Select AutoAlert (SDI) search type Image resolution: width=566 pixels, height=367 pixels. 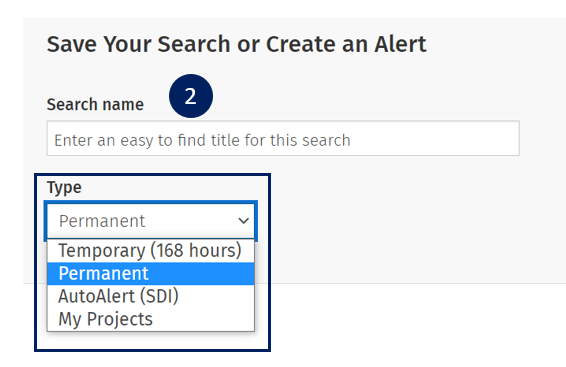(x=151, y=296)
